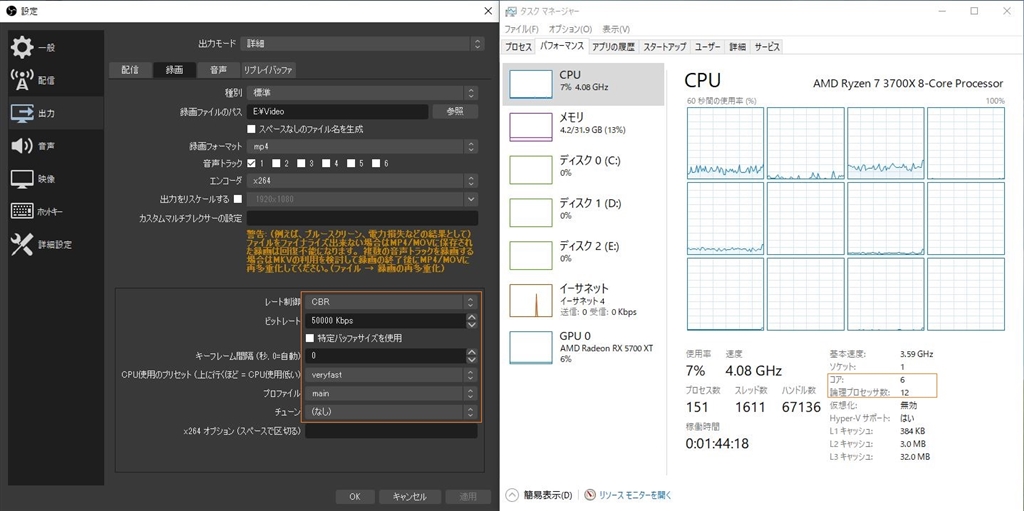Click Task Manager title bar app icon

pos(509,11)
